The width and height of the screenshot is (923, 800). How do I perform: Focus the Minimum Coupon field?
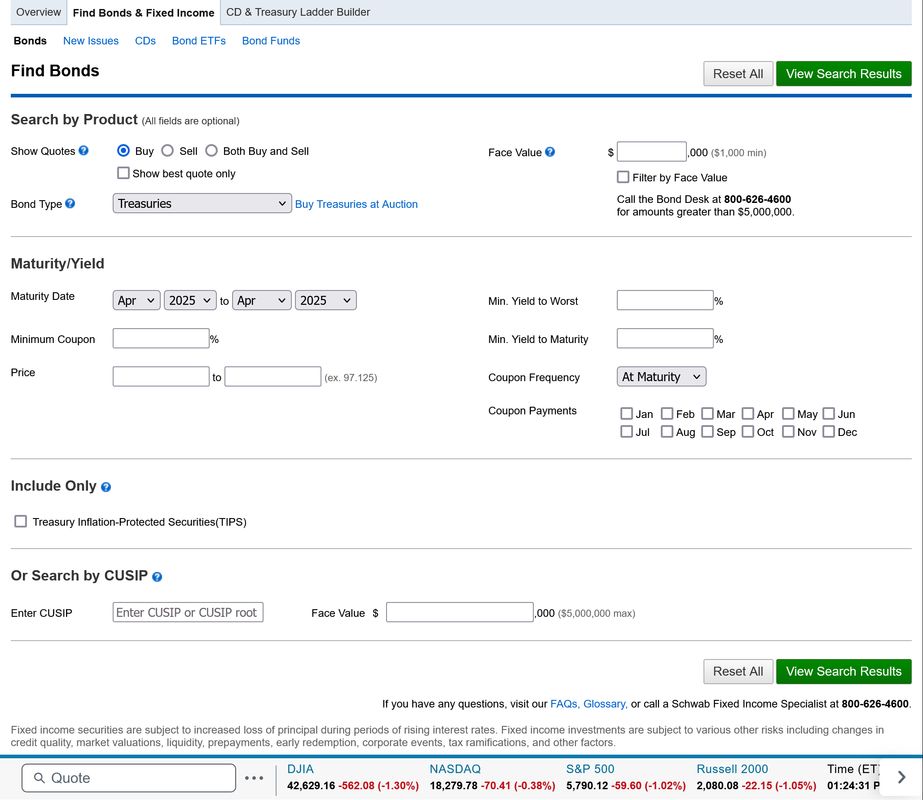161,338
